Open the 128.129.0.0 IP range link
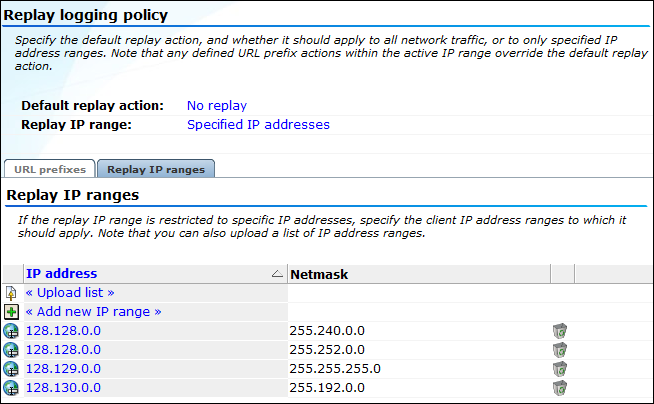Screen dimensions: 654x404 63,369
